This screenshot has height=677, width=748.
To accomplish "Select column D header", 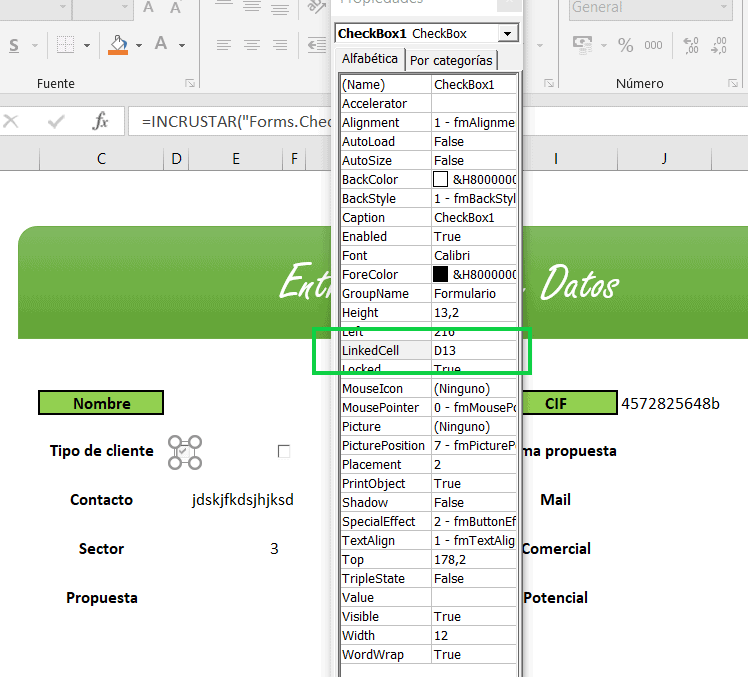I will point(176,158).
